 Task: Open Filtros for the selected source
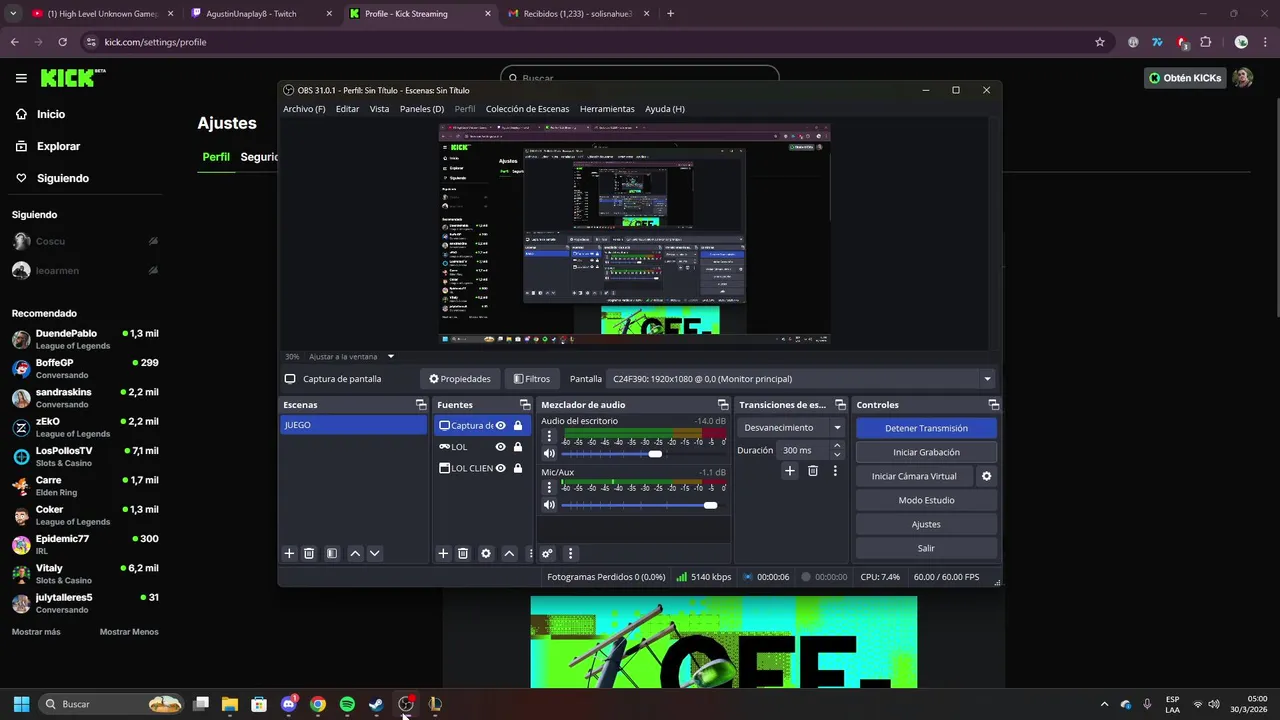tap(532, 379)
